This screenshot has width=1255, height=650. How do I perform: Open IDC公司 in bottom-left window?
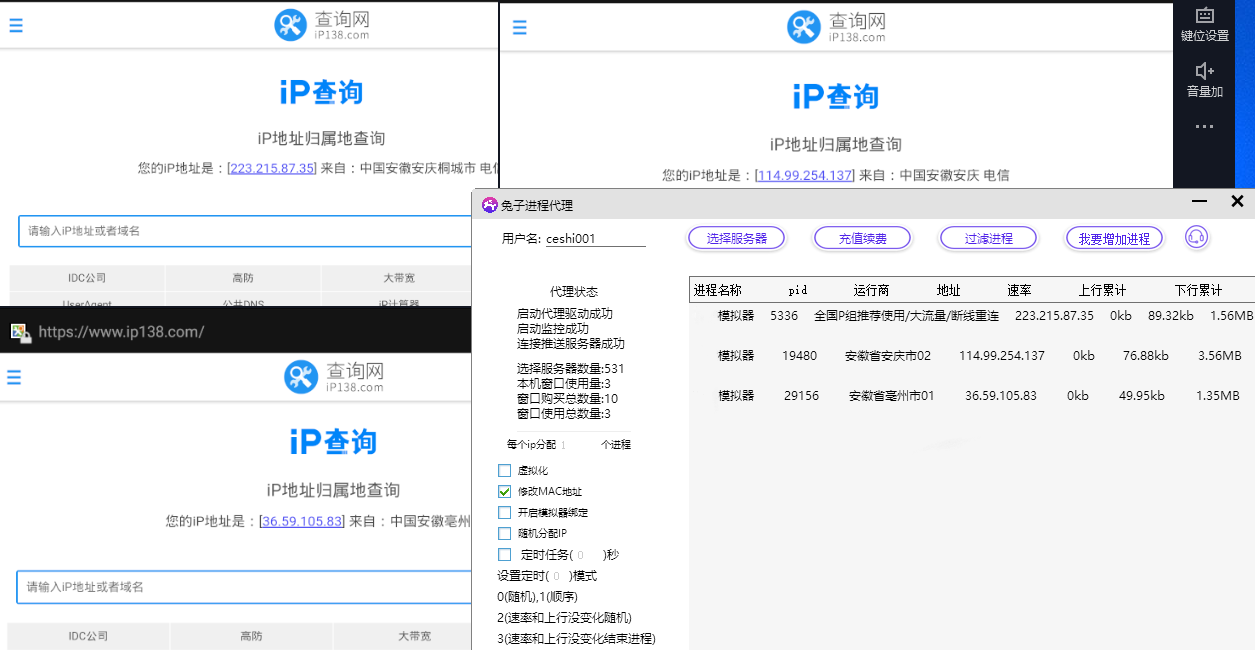[x=88, y=636]
